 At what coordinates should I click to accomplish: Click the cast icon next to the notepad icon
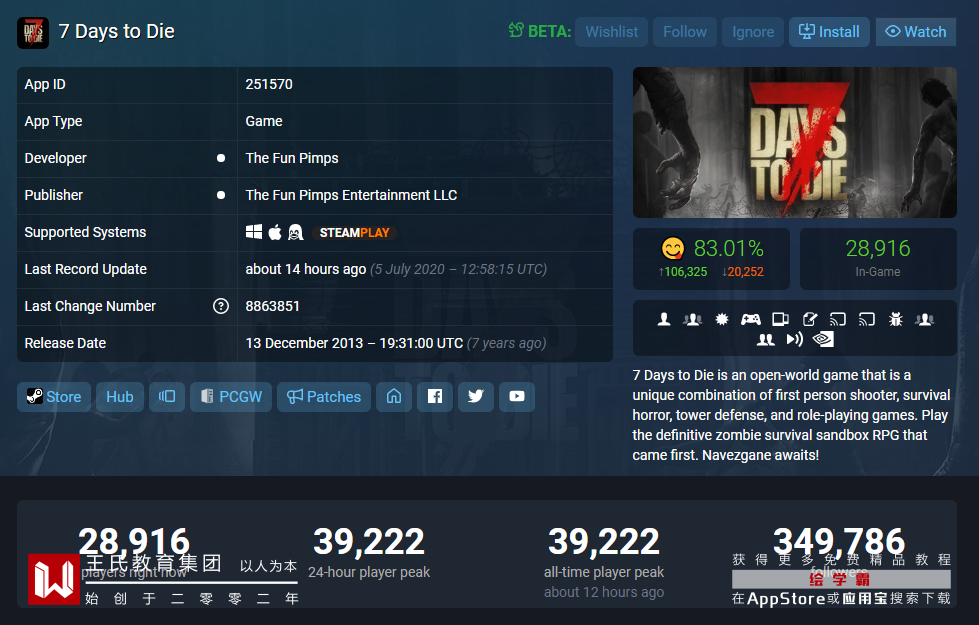(838, 320)
